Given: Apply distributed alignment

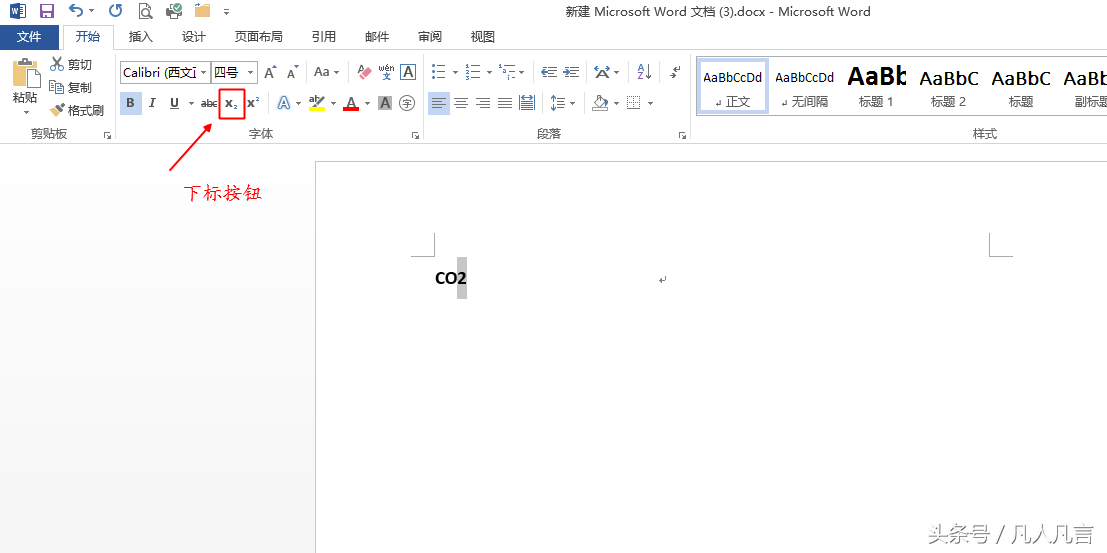Looking at the screenshot, I should tap(527, 104).
